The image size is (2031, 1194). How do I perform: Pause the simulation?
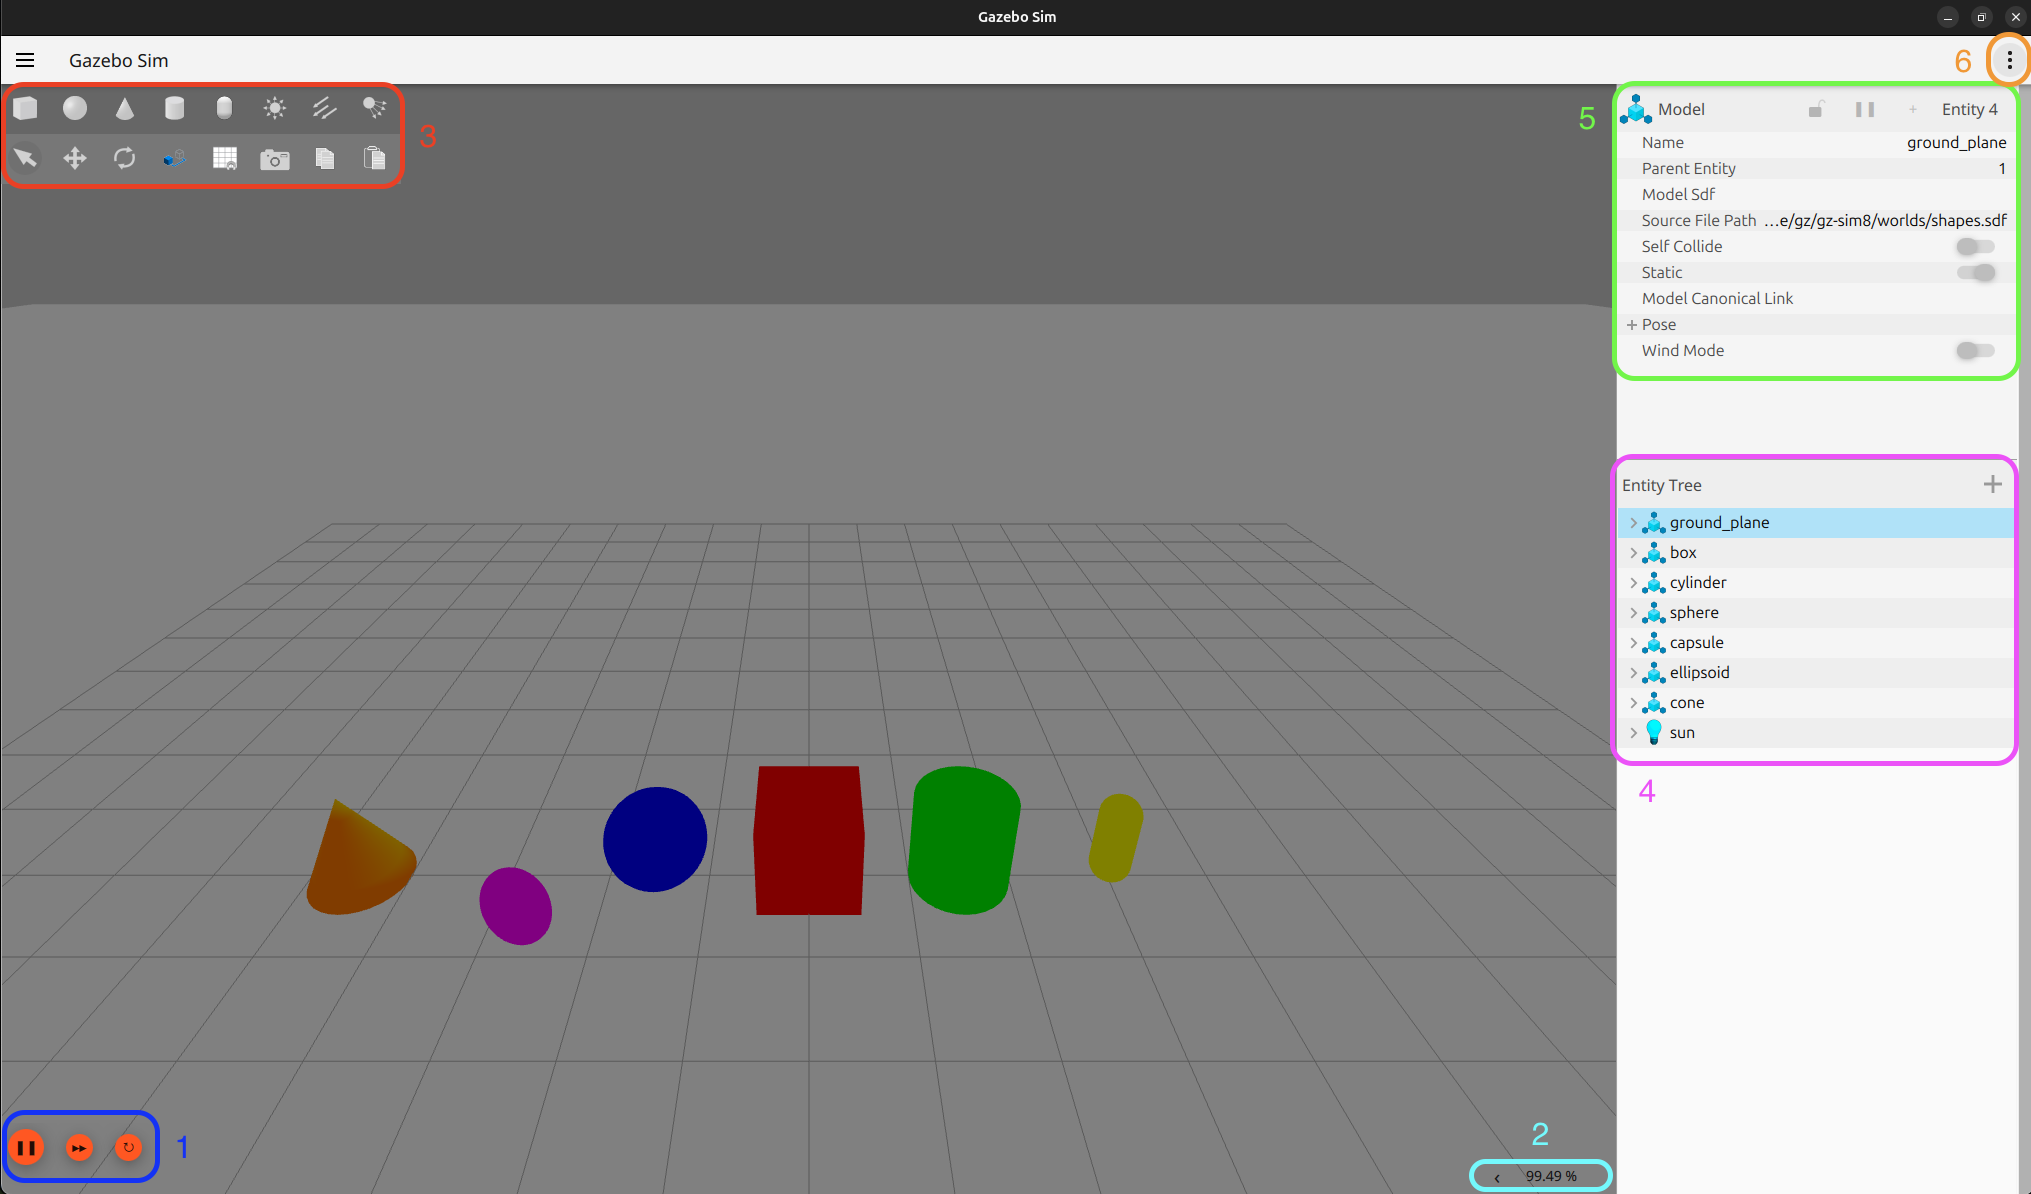pos(27,1148)
